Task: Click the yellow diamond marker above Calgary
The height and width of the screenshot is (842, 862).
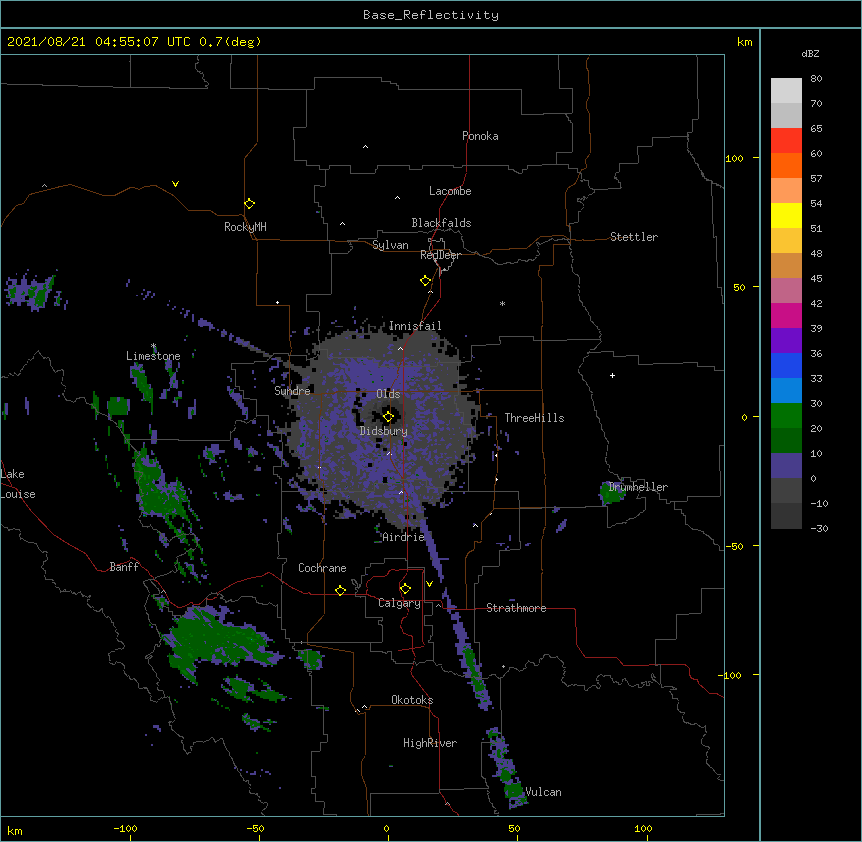Action: [x=405, y=589]
